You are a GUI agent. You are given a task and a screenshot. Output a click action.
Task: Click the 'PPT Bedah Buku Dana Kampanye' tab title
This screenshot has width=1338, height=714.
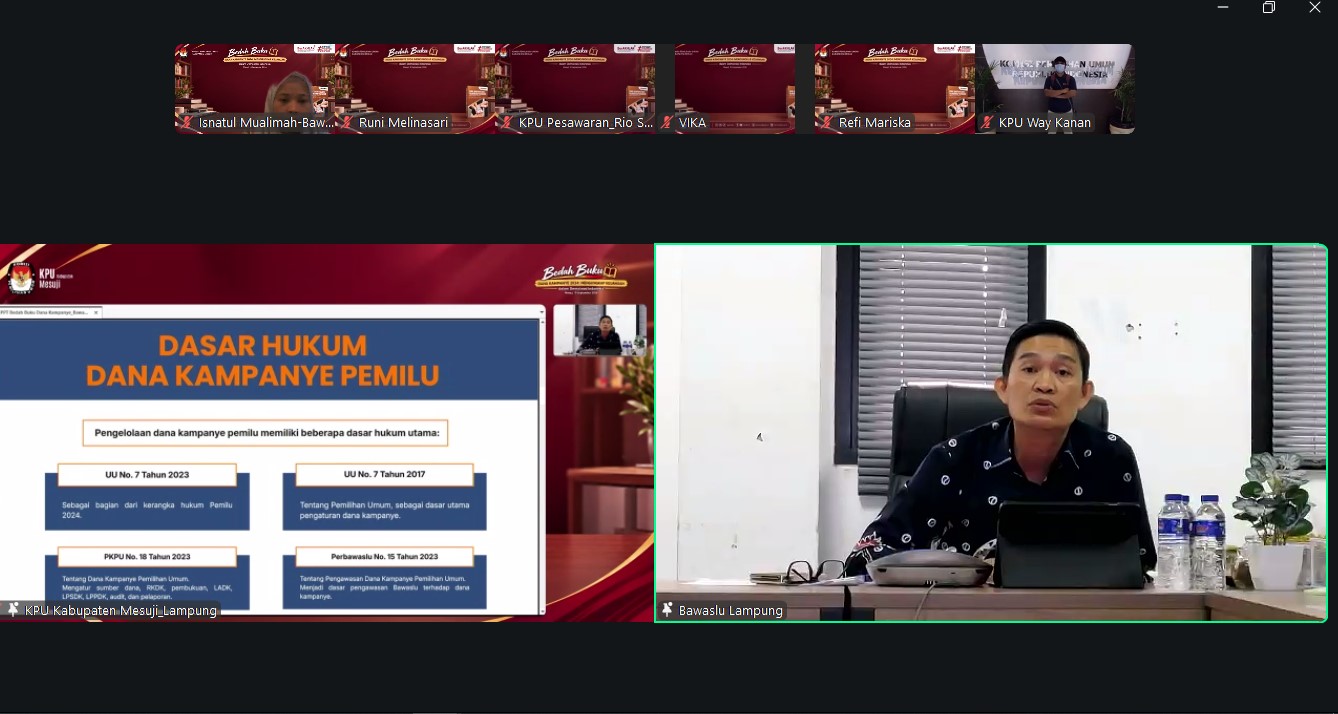[44, 313]
